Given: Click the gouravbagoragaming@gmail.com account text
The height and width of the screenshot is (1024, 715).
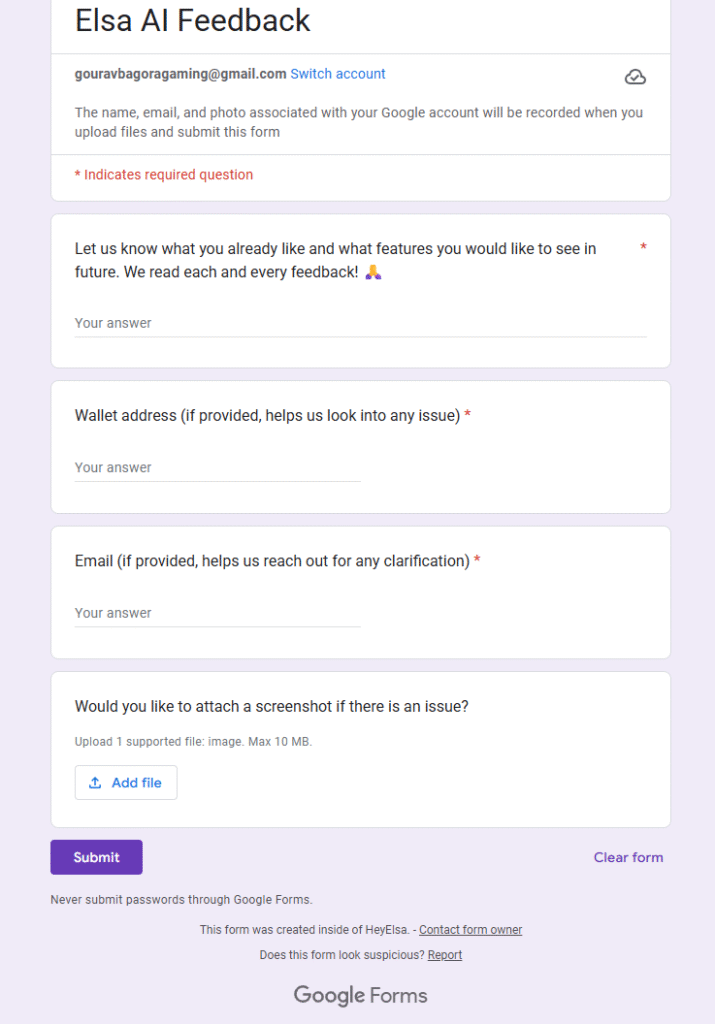Looking at the screenshot, I should [180, 74].
